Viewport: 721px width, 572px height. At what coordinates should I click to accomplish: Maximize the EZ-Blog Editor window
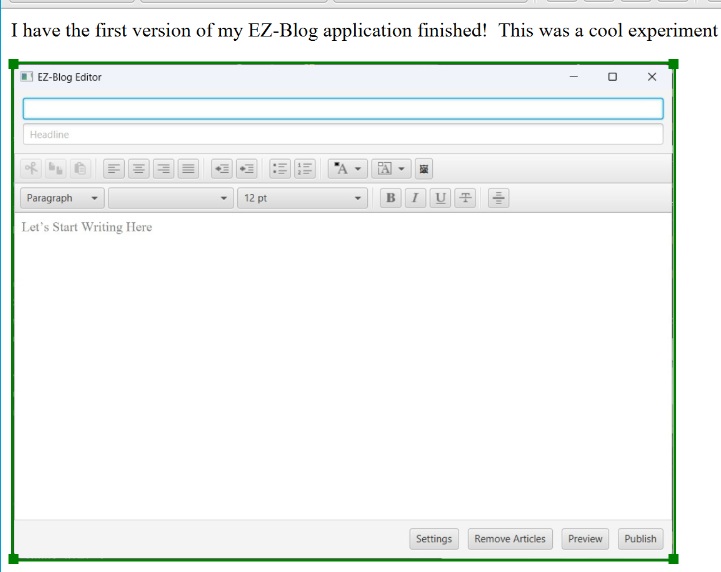point(612,77)
